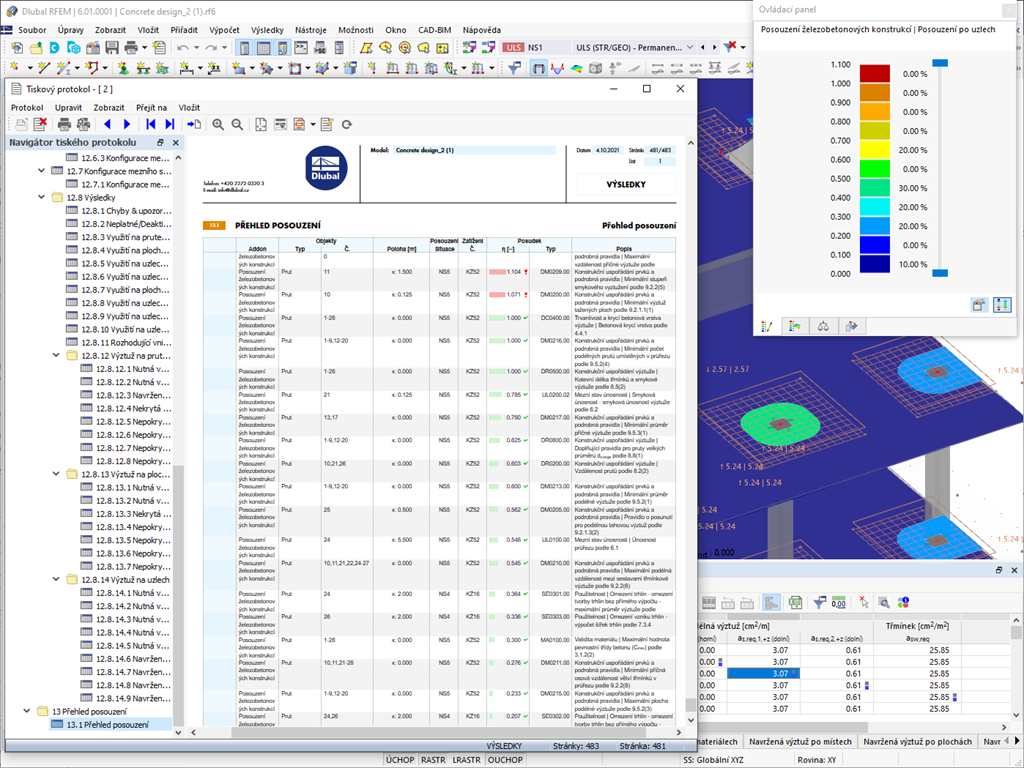Open the Výsledky menu
This screenshot has width=1024, height=768.
[267, 30]
